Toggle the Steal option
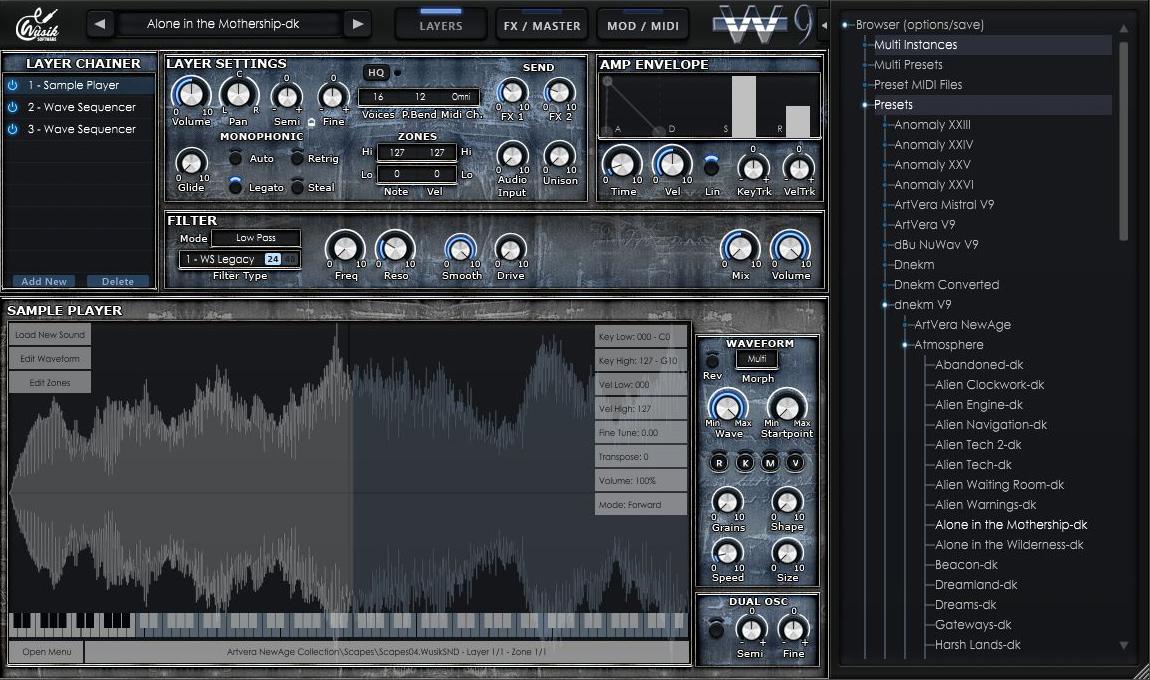Image resolution: width=1150 pixels, height=680 pixels. [297, 187]
